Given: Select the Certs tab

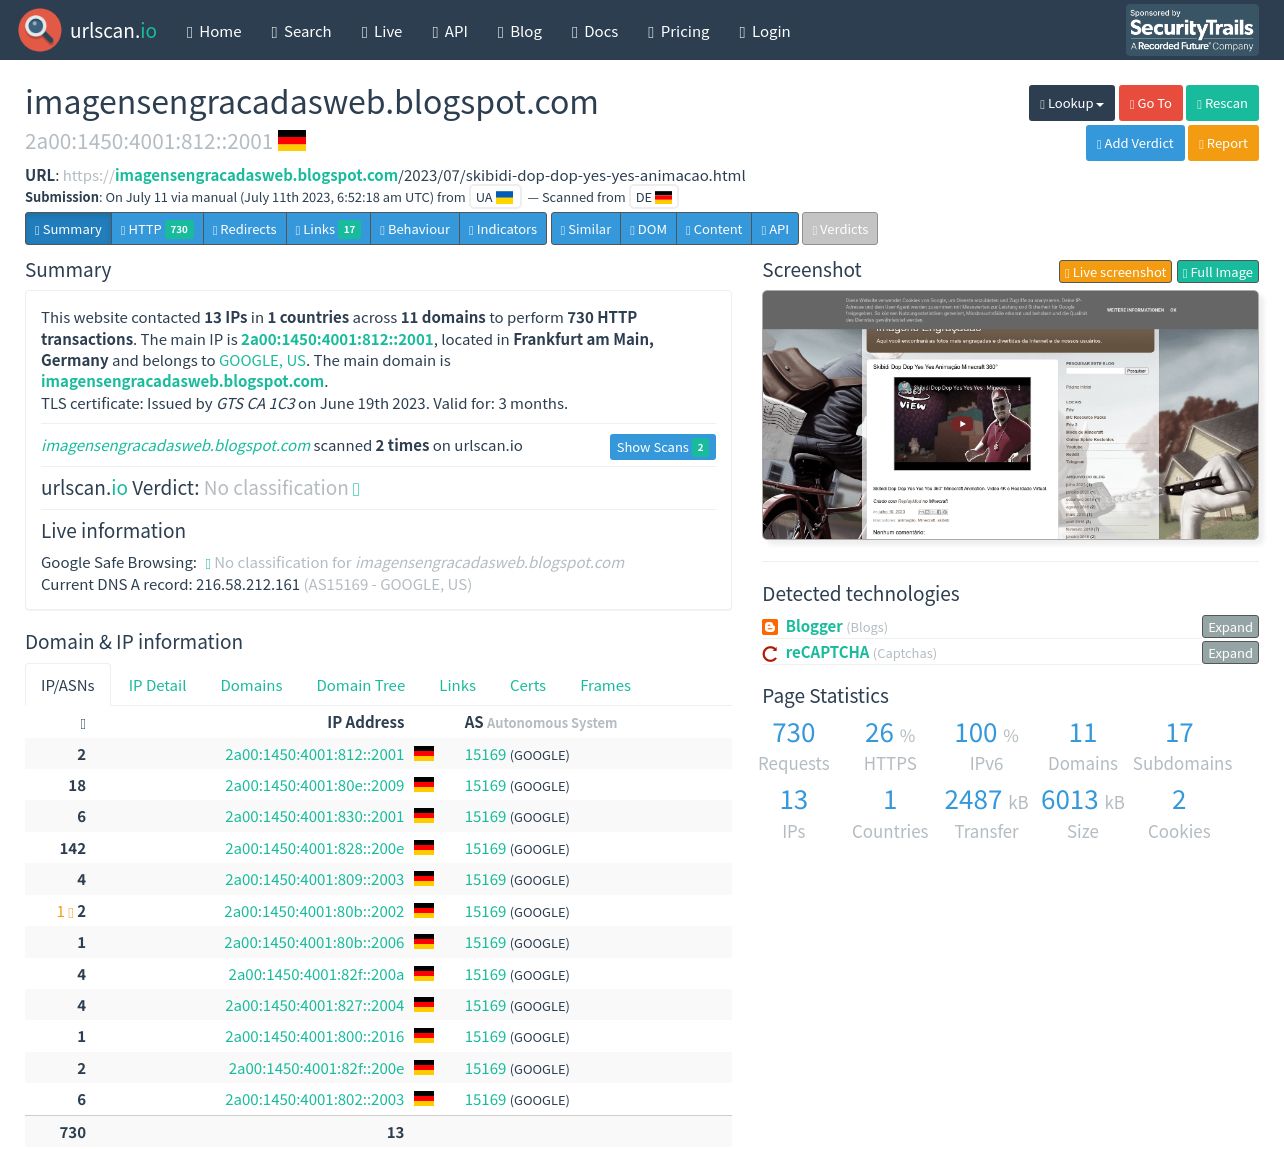Looking at the screenshot, I should click(528, 685).
